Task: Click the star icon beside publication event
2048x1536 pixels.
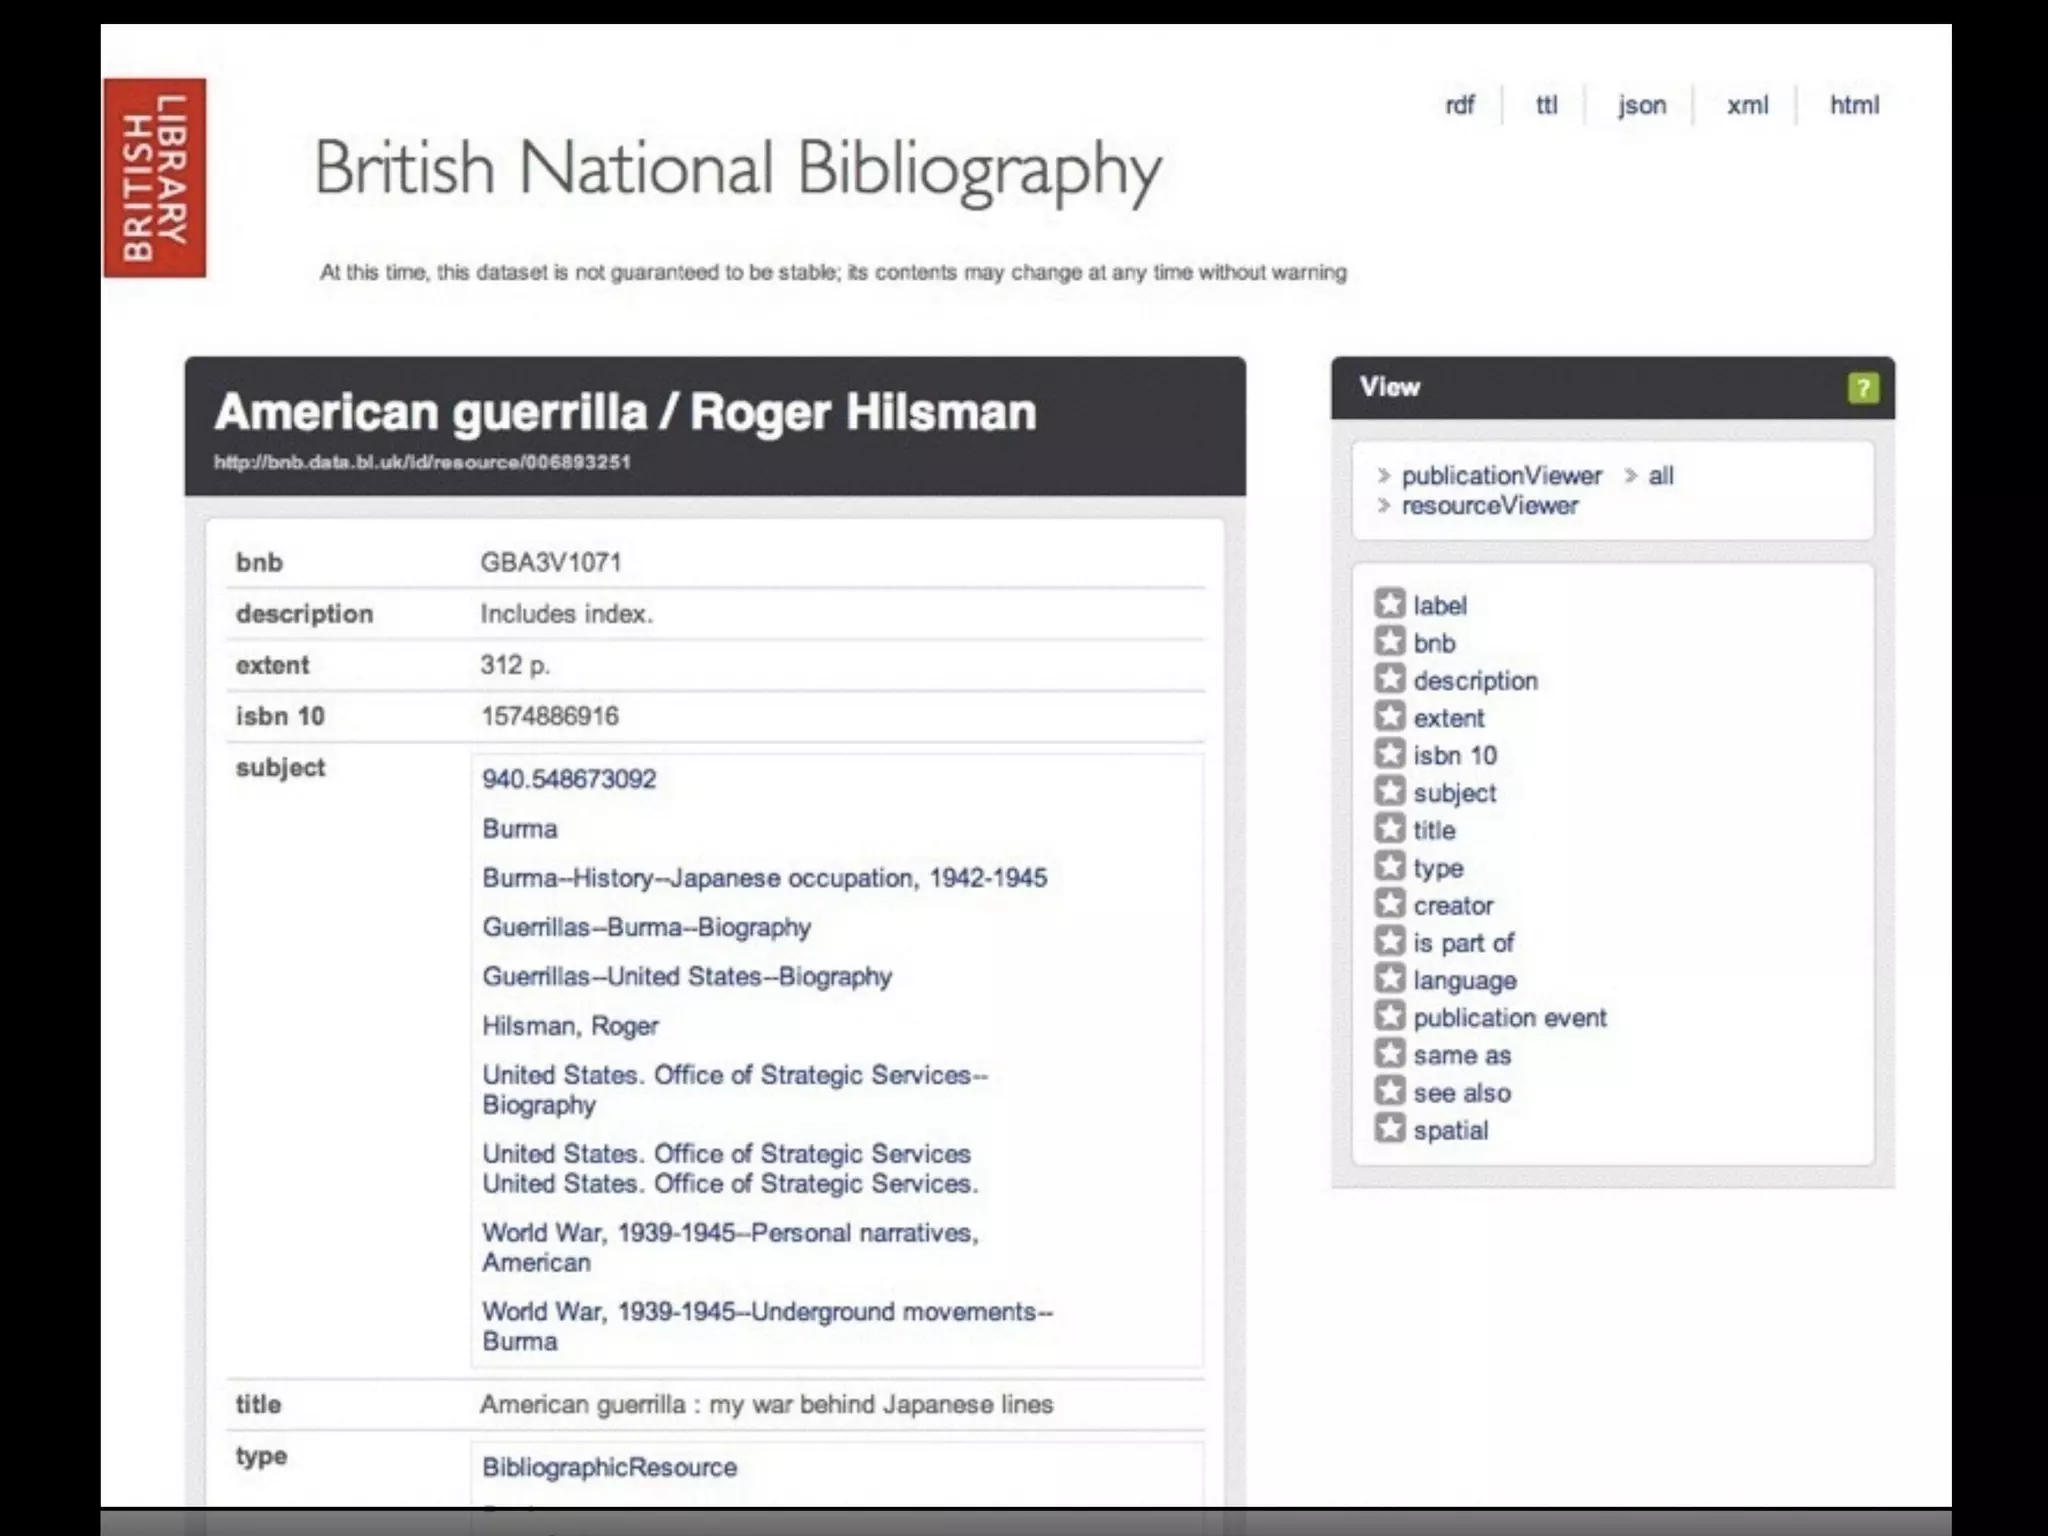Action: pos(1389,1016)
